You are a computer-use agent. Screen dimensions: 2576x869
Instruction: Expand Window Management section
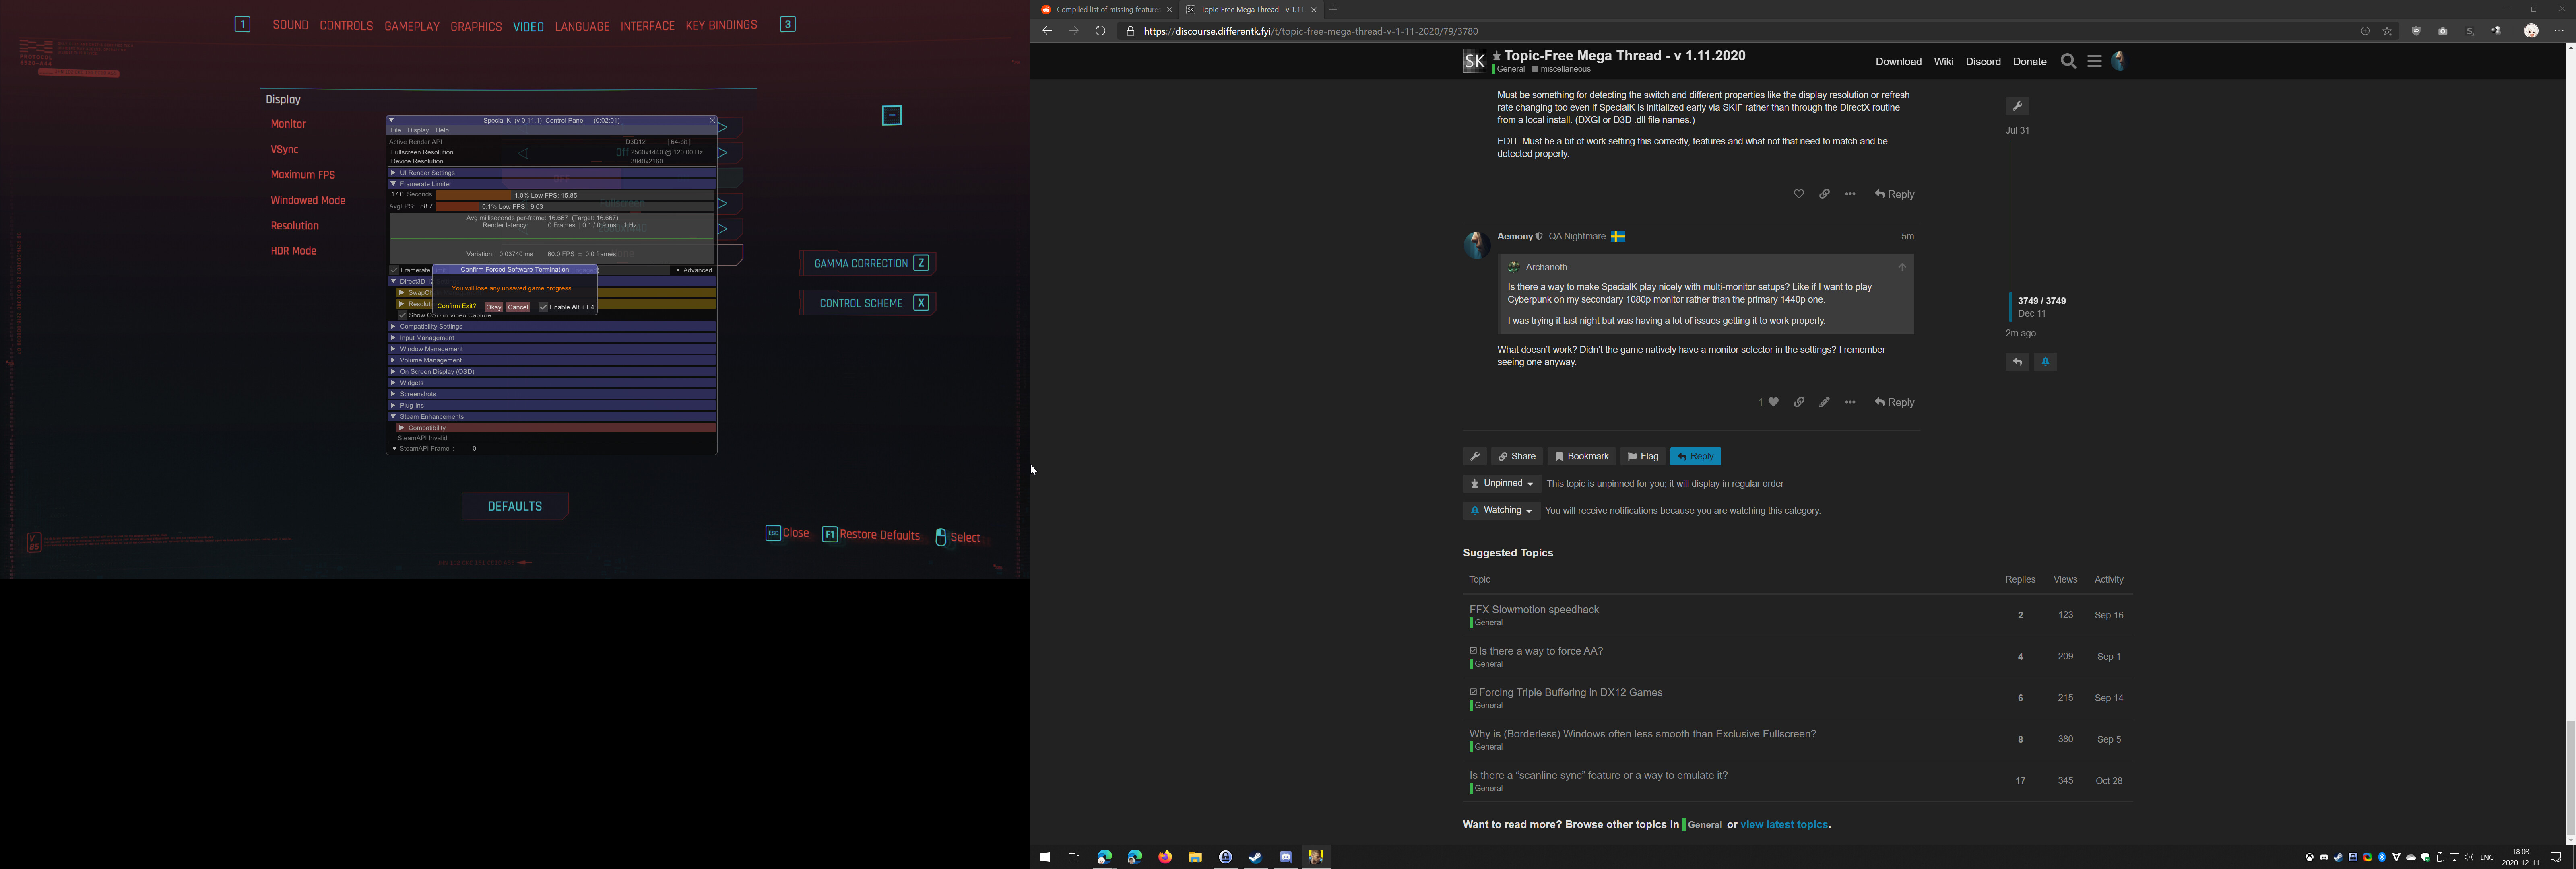(x=551, y=349)
